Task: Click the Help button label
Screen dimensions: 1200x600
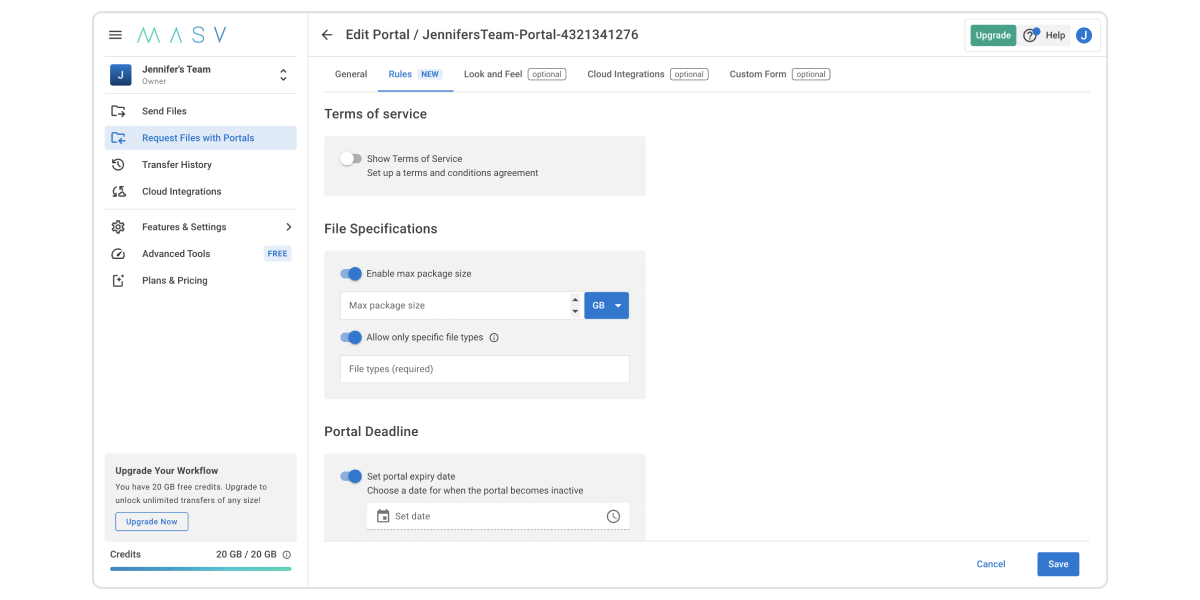Action: pos(1056,35)
